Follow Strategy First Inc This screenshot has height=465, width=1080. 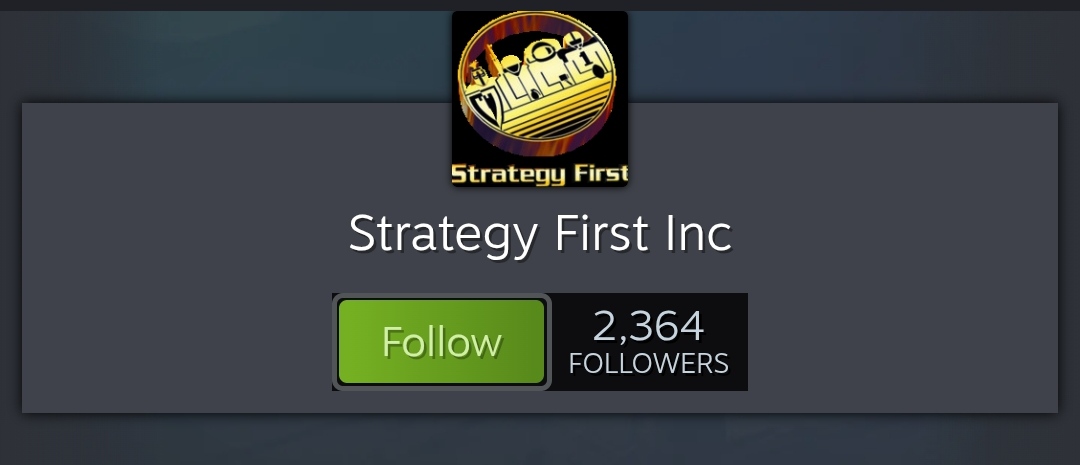(x=442, y=342)
